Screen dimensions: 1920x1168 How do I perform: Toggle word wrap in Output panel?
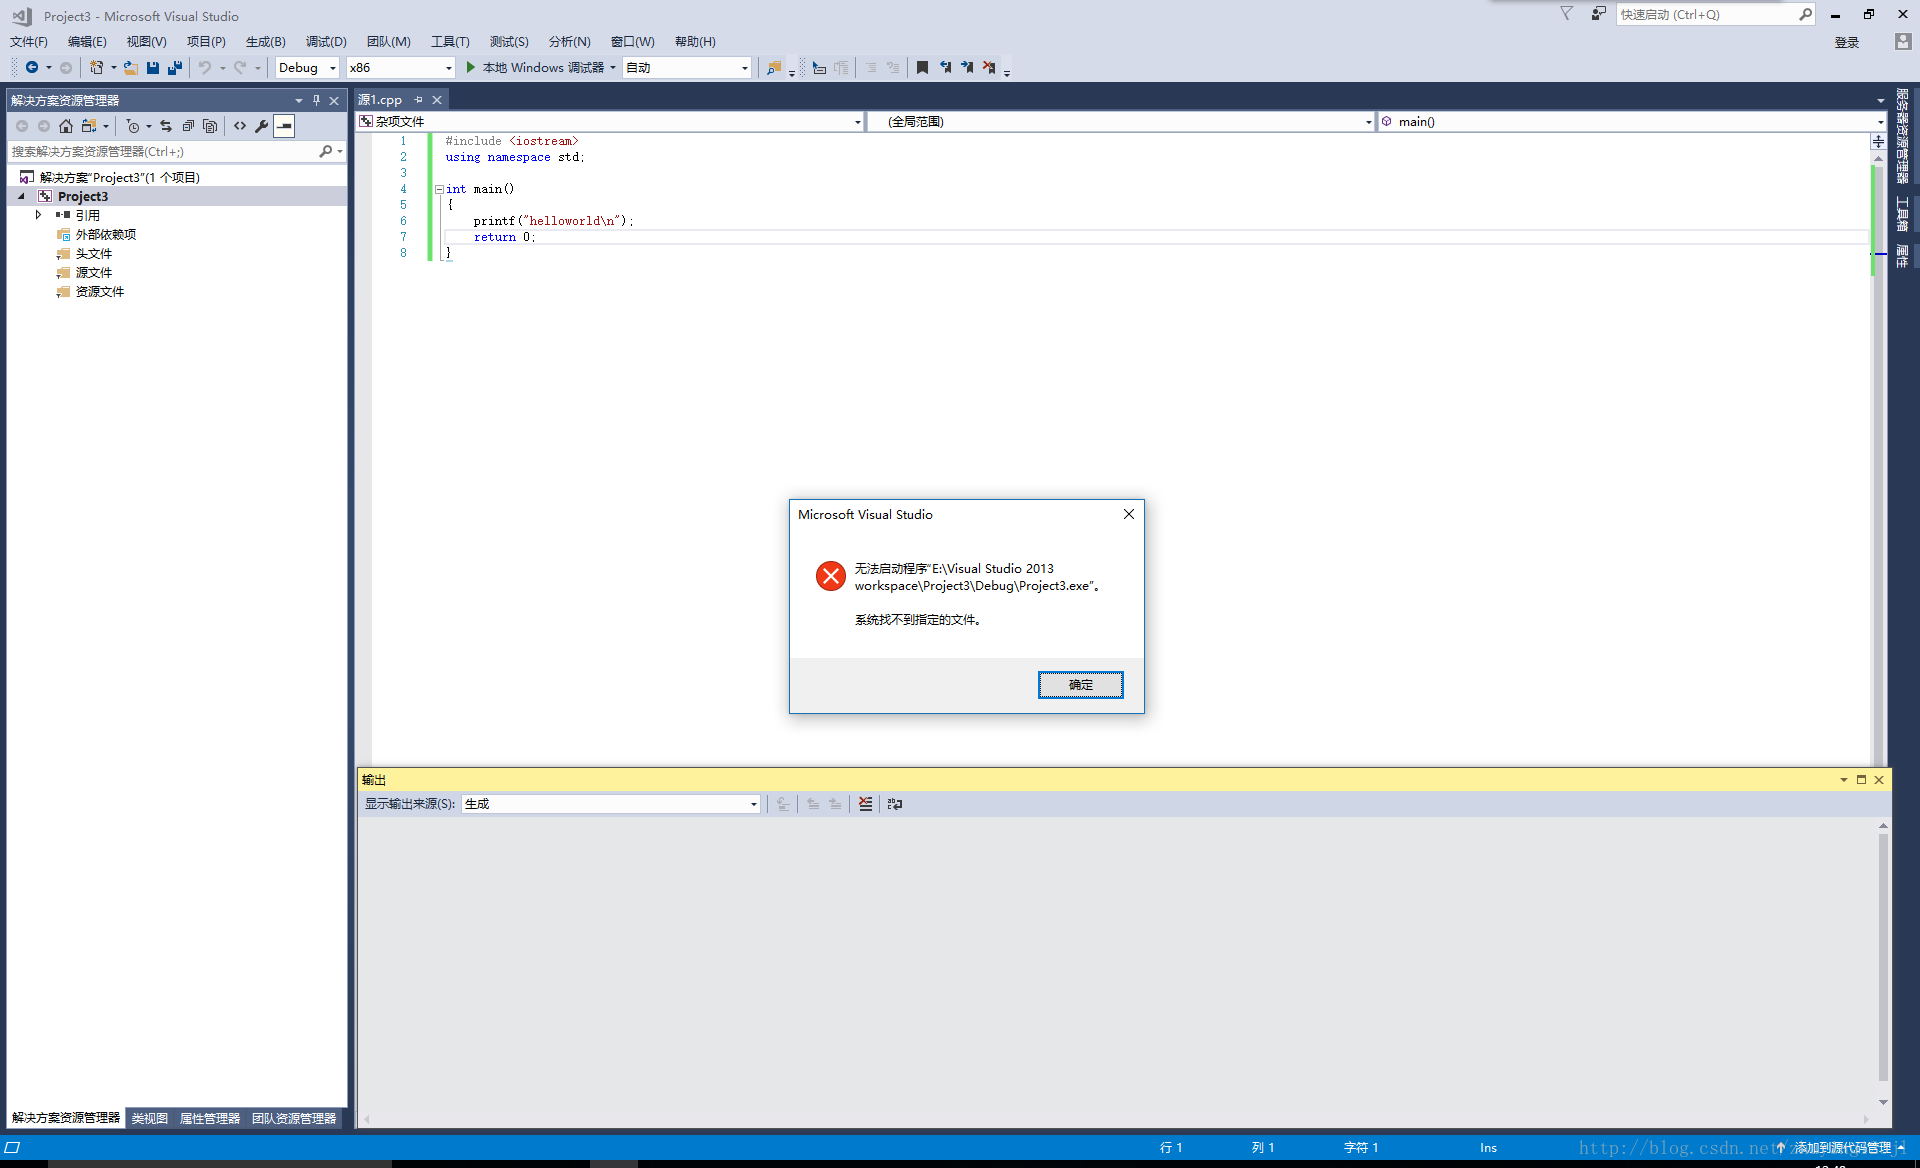click(895, 804)
